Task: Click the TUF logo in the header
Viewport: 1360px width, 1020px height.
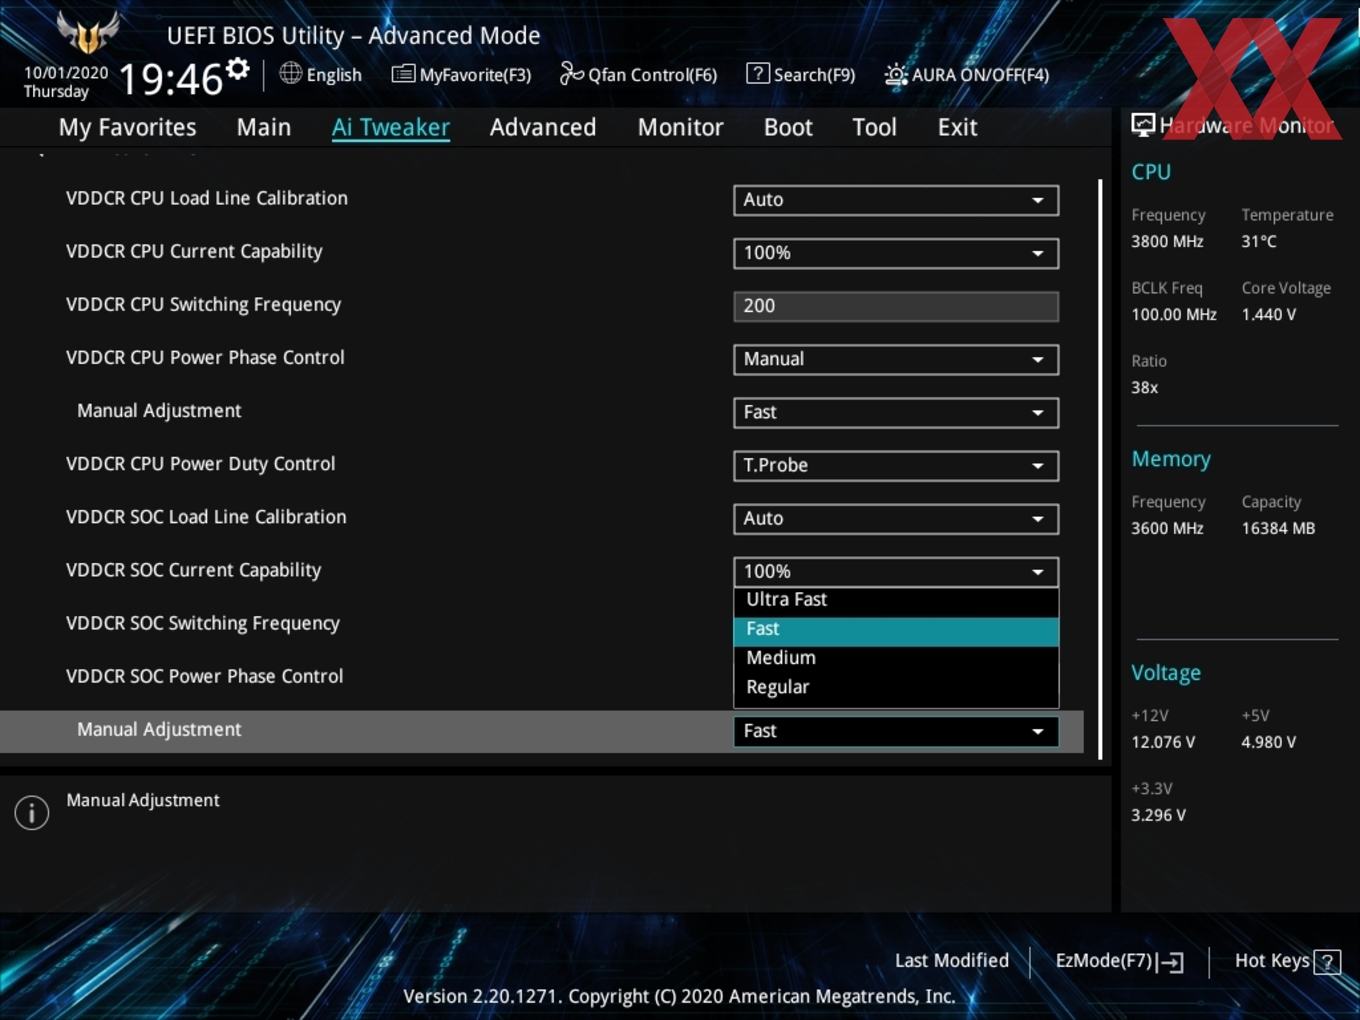Action: point(88,32)
